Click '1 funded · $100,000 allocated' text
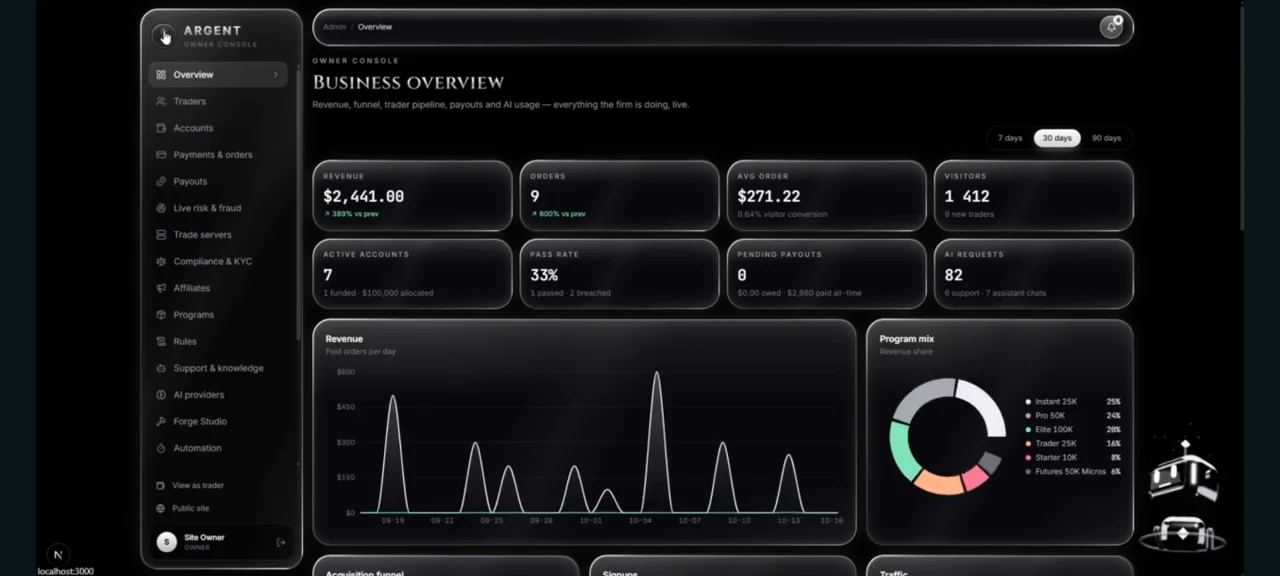The height and width of the screenshot is (576, 1280). point(378,293)
